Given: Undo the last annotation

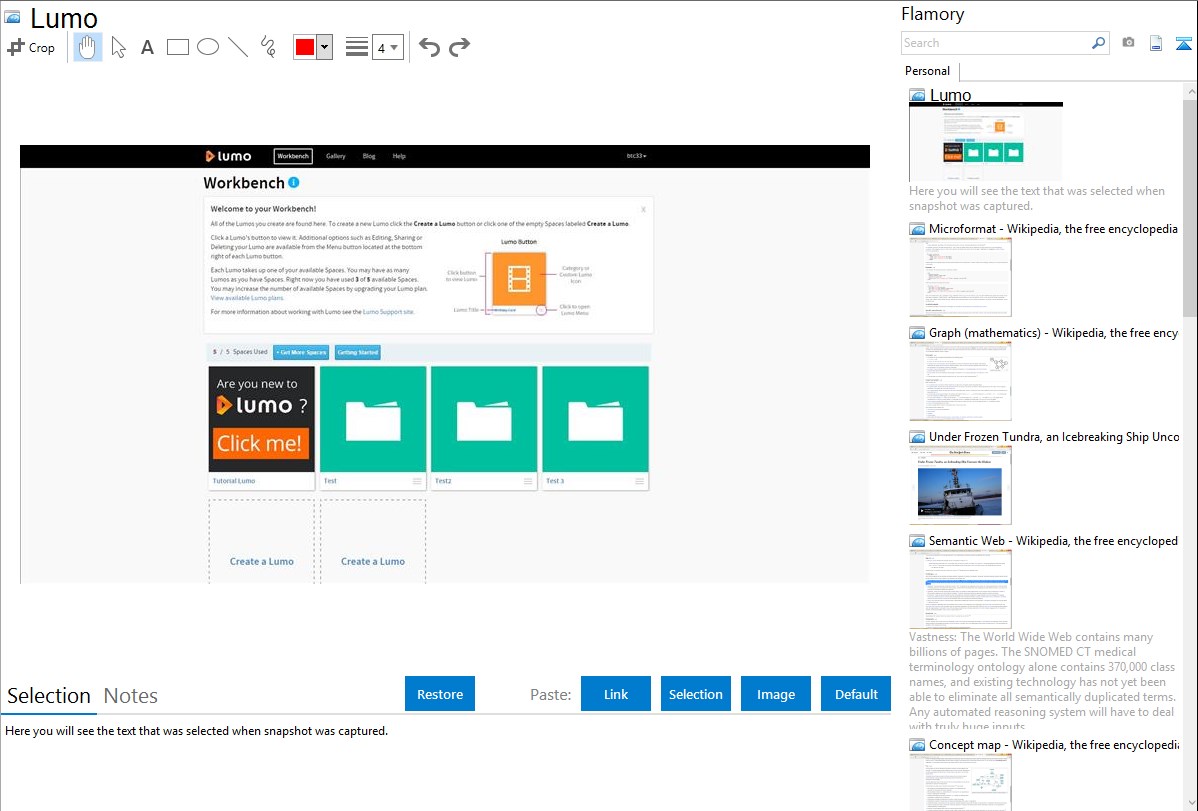Looking at the screenshot, I should pos(429,47).
